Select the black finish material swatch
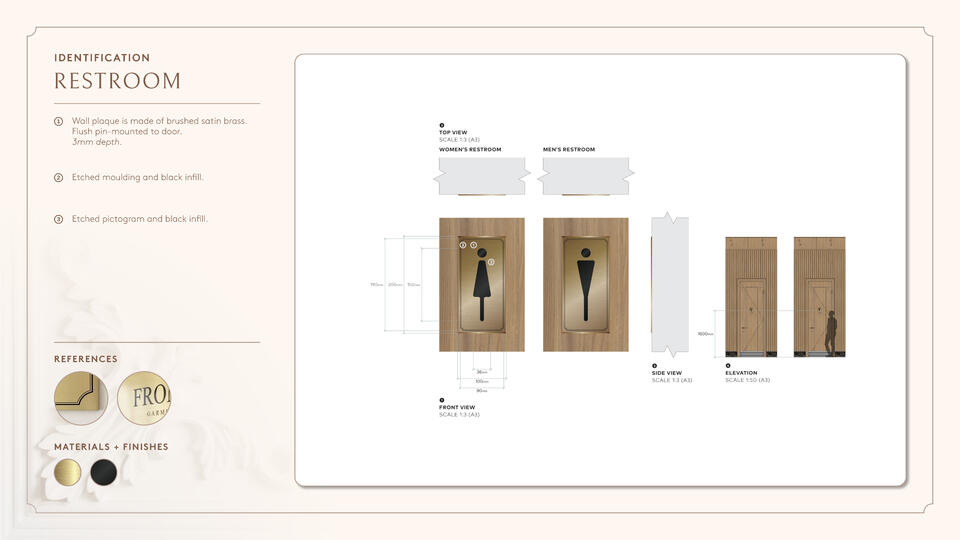 (103, 472)
